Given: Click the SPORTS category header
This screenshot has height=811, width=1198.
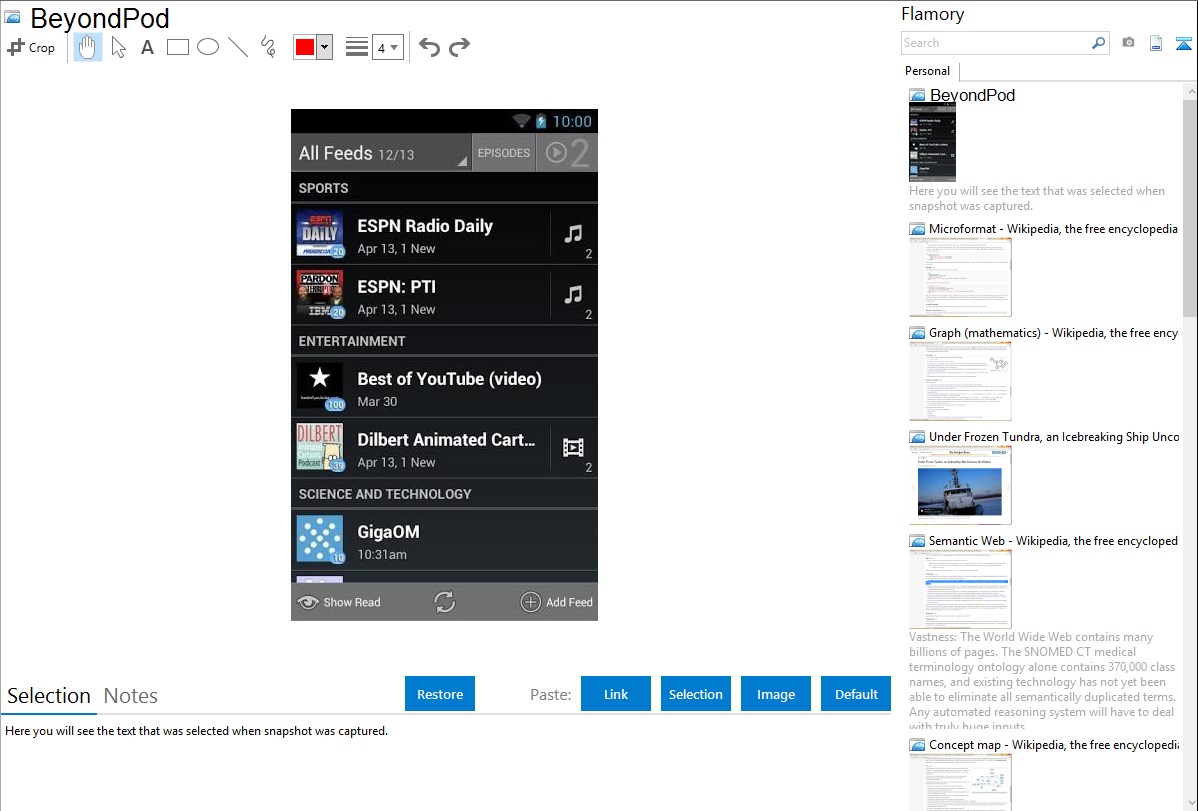Looking at the screenshot, I should (x=444, y=188).
